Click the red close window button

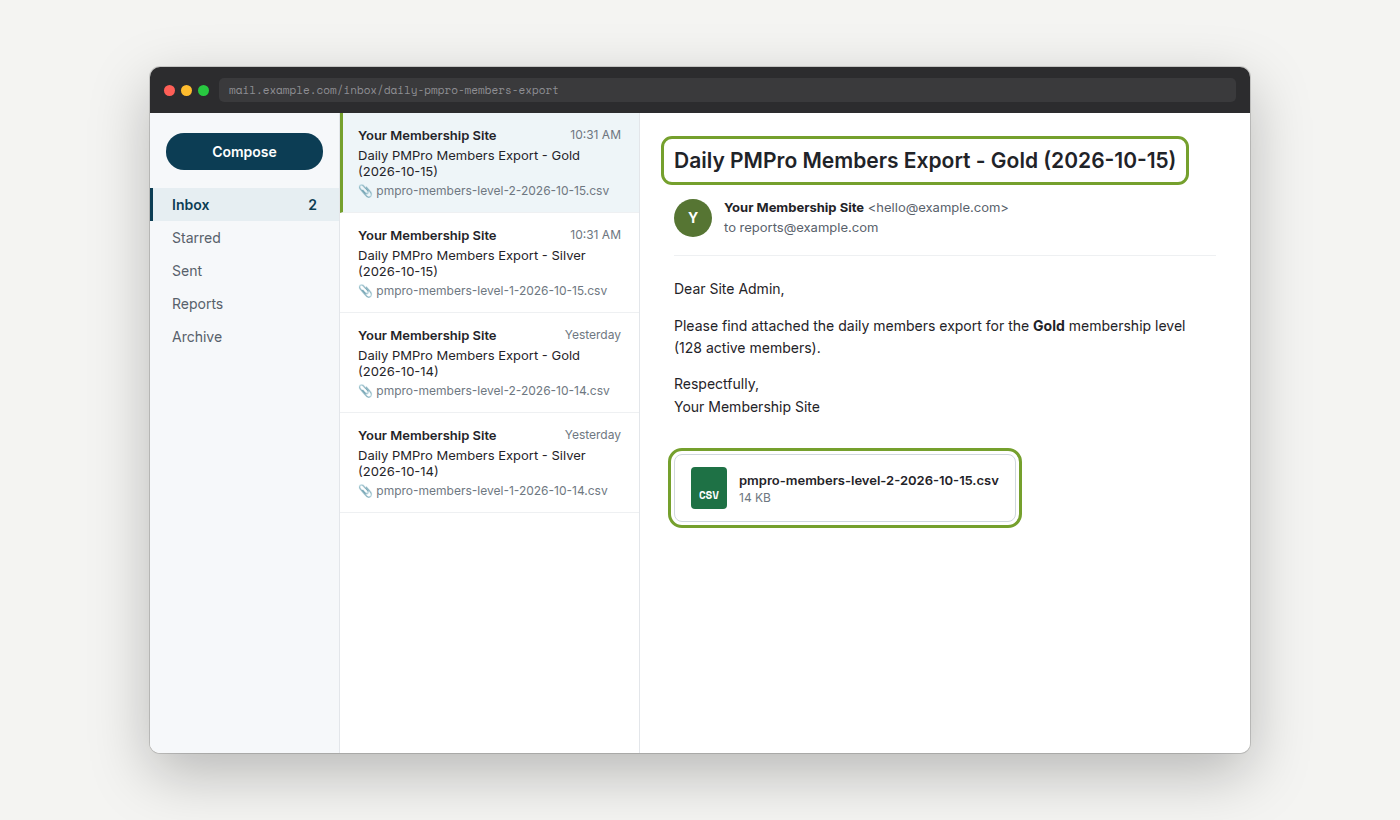[169, 90]
